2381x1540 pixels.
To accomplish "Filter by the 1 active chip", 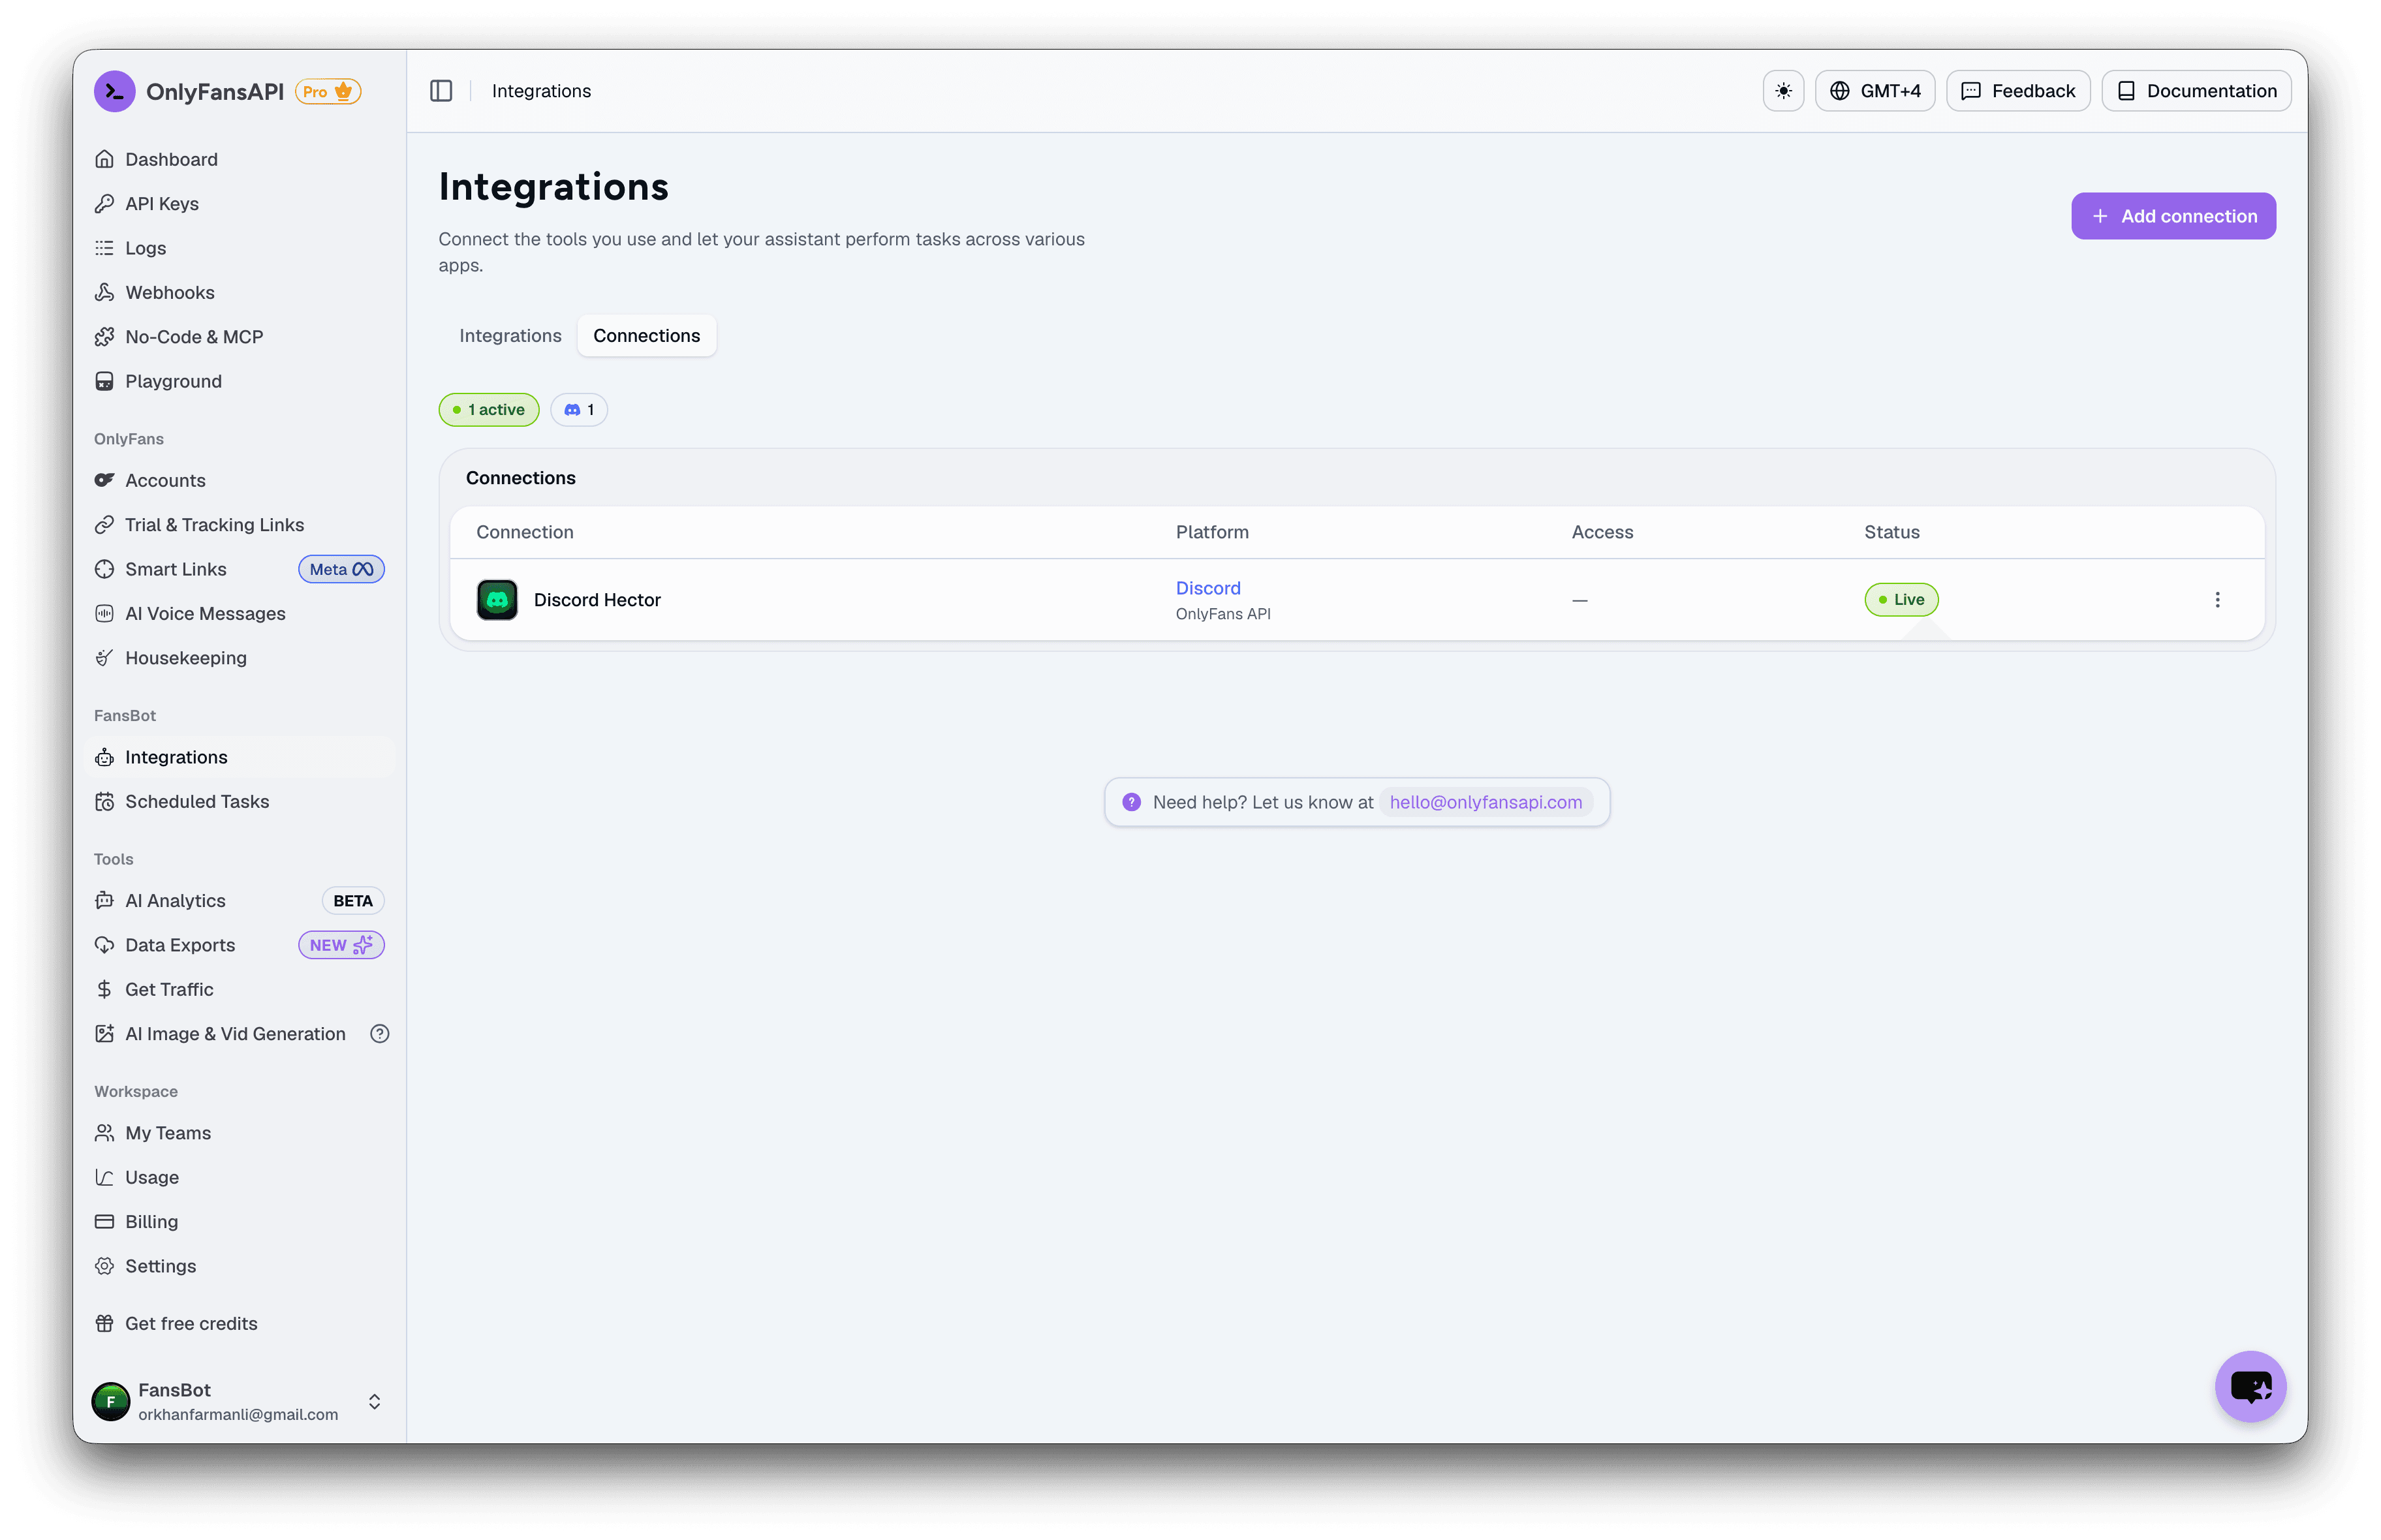I will (489, 409).
